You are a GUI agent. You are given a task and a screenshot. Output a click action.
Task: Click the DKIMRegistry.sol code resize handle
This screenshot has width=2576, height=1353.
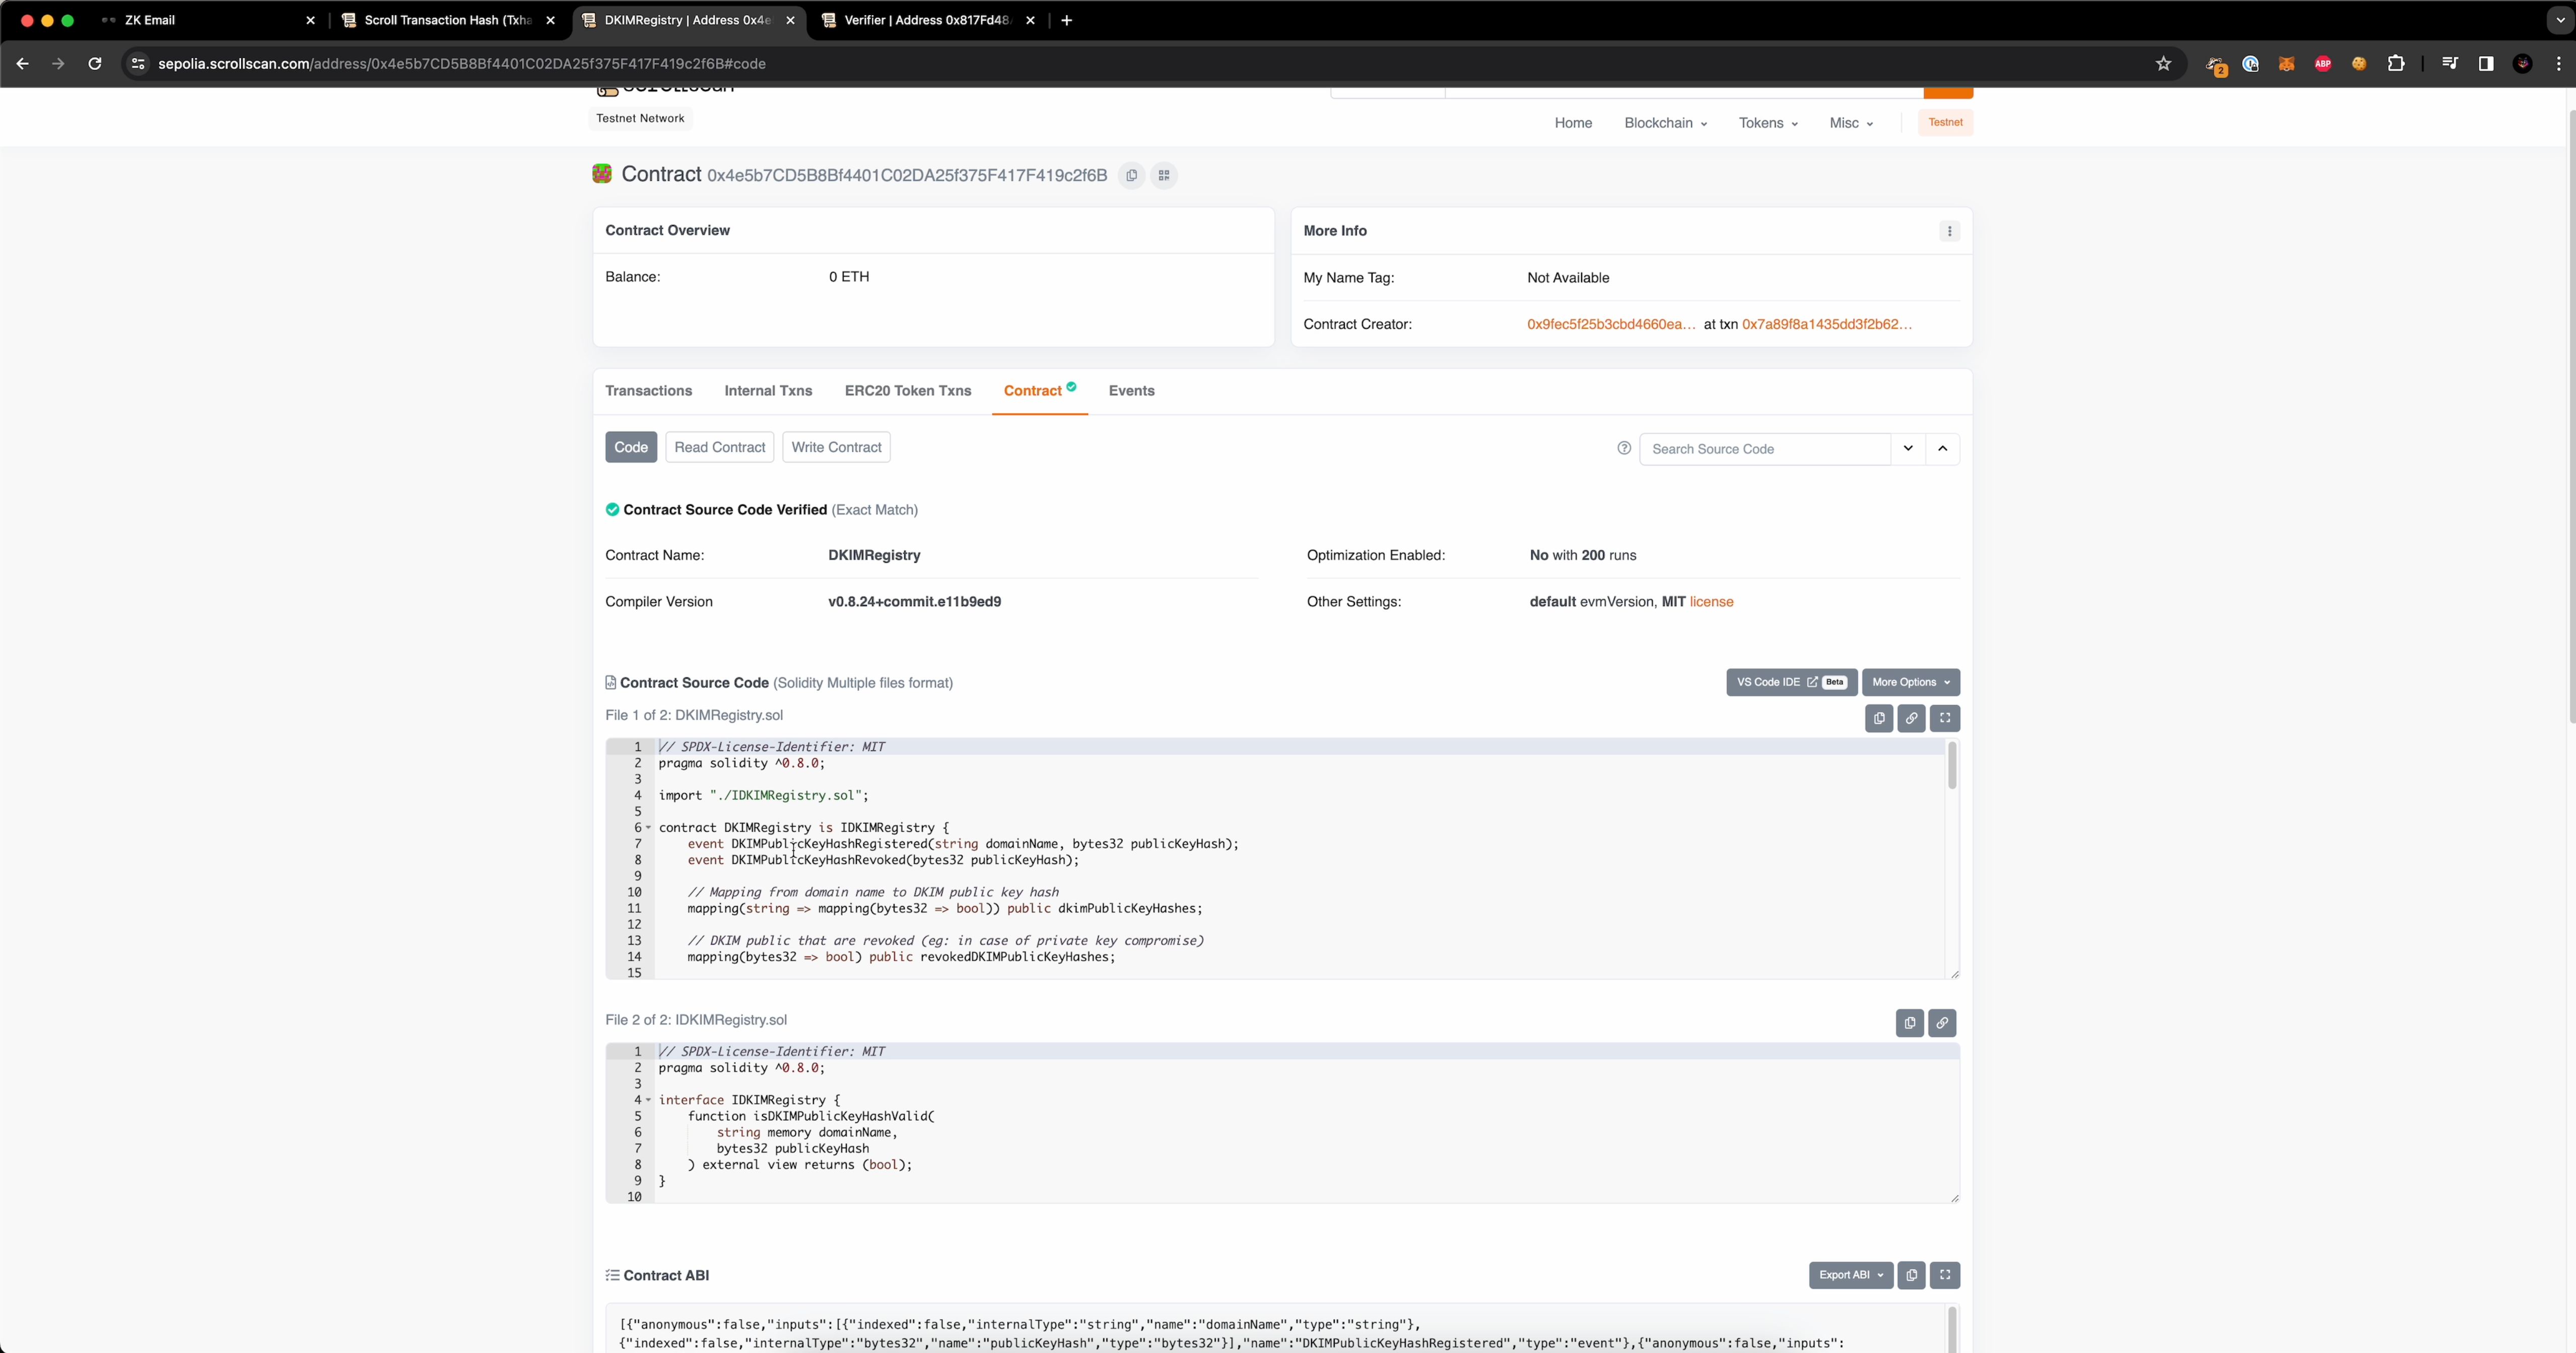(x=1954, y=974)
